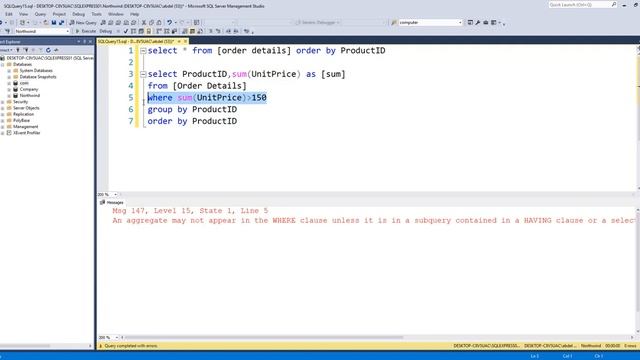Expand the System Databases node
This screenshot has height=360, width=640.
(9, 71)
